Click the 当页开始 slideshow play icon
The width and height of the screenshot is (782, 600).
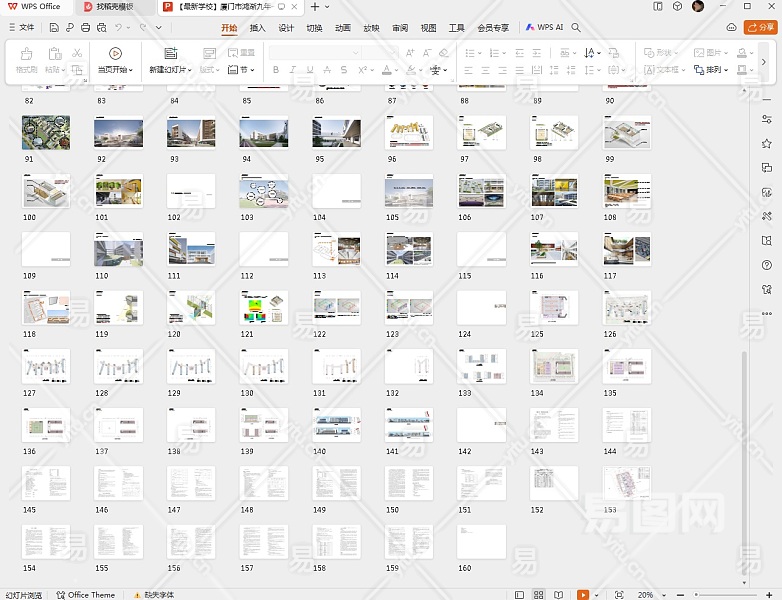click(x=115, y=53)
